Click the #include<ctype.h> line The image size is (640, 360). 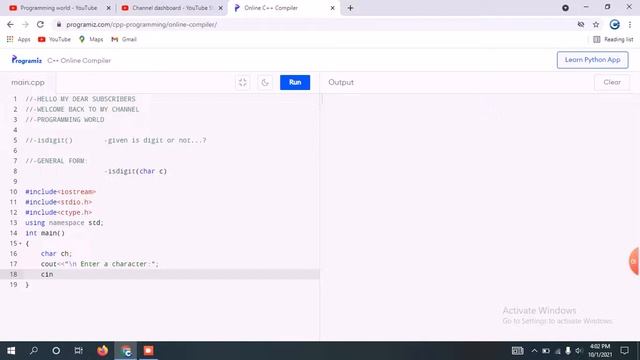58,212
